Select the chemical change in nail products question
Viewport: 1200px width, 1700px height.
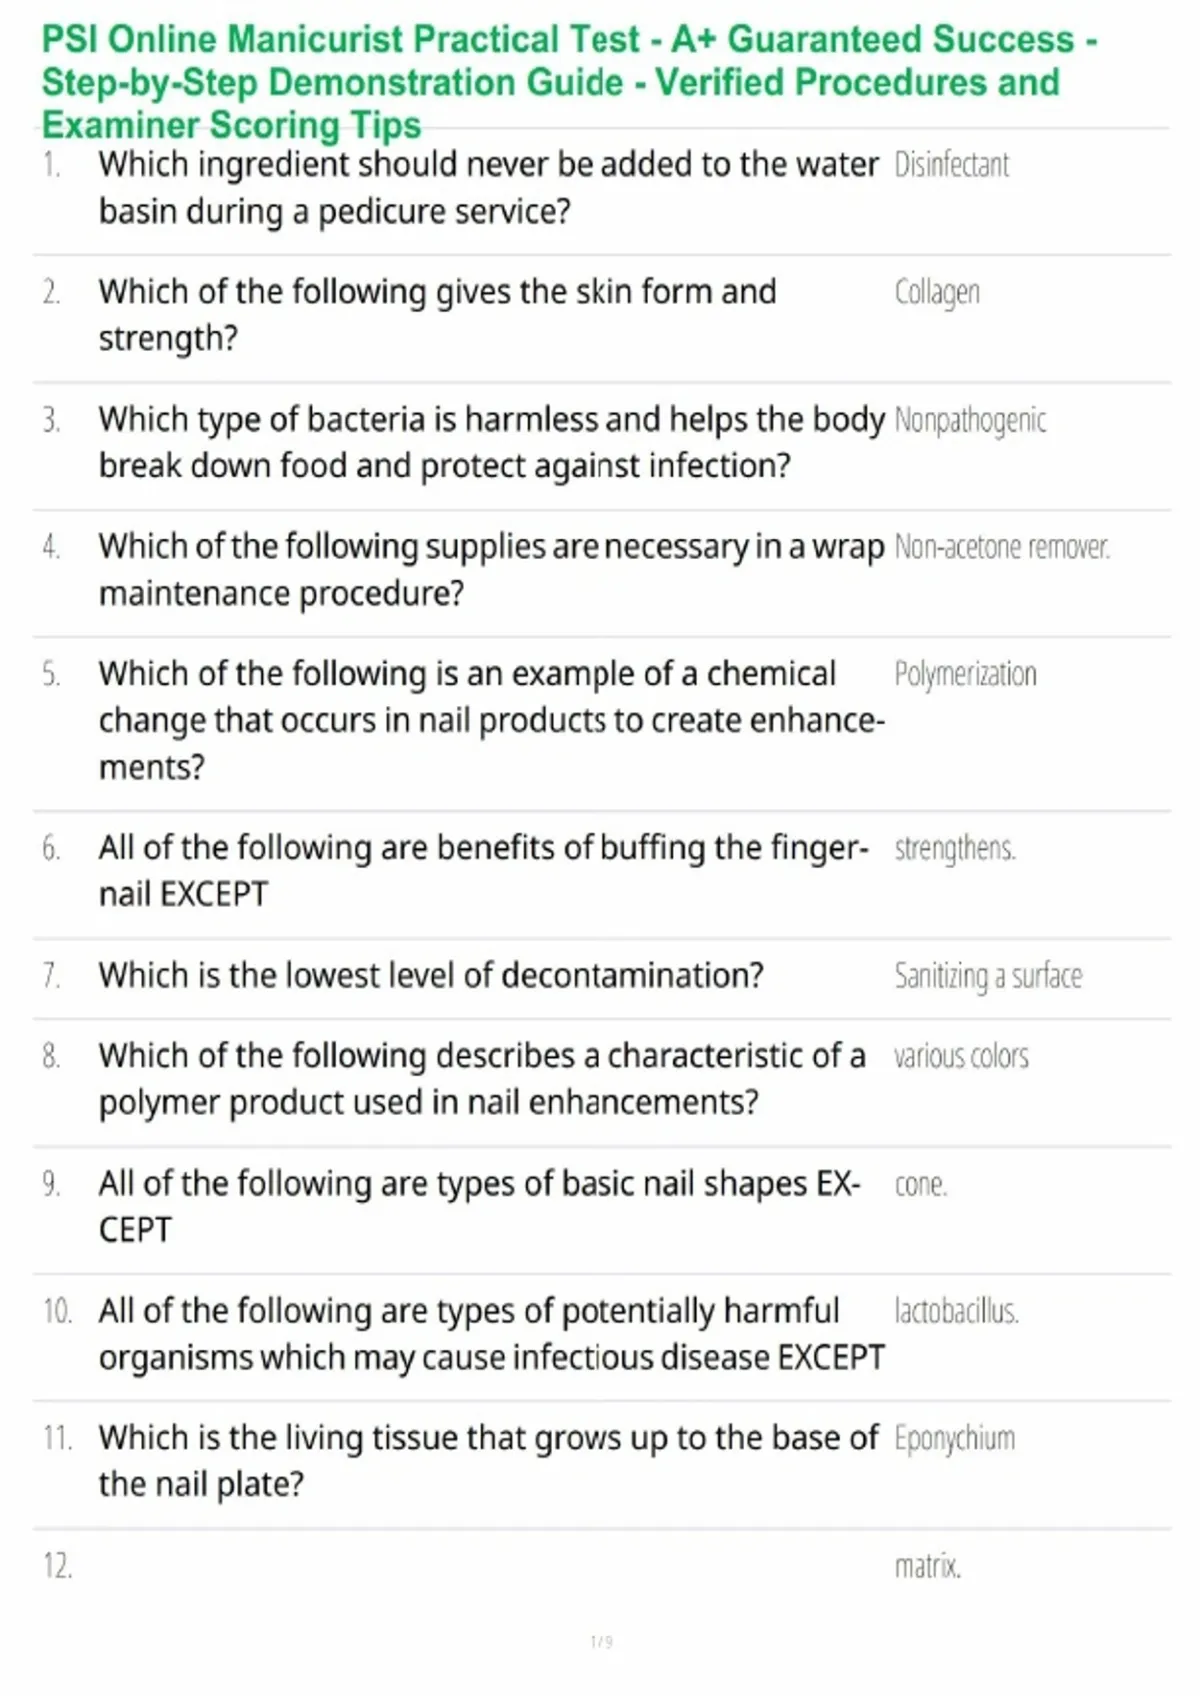click(x=491, y=720)
